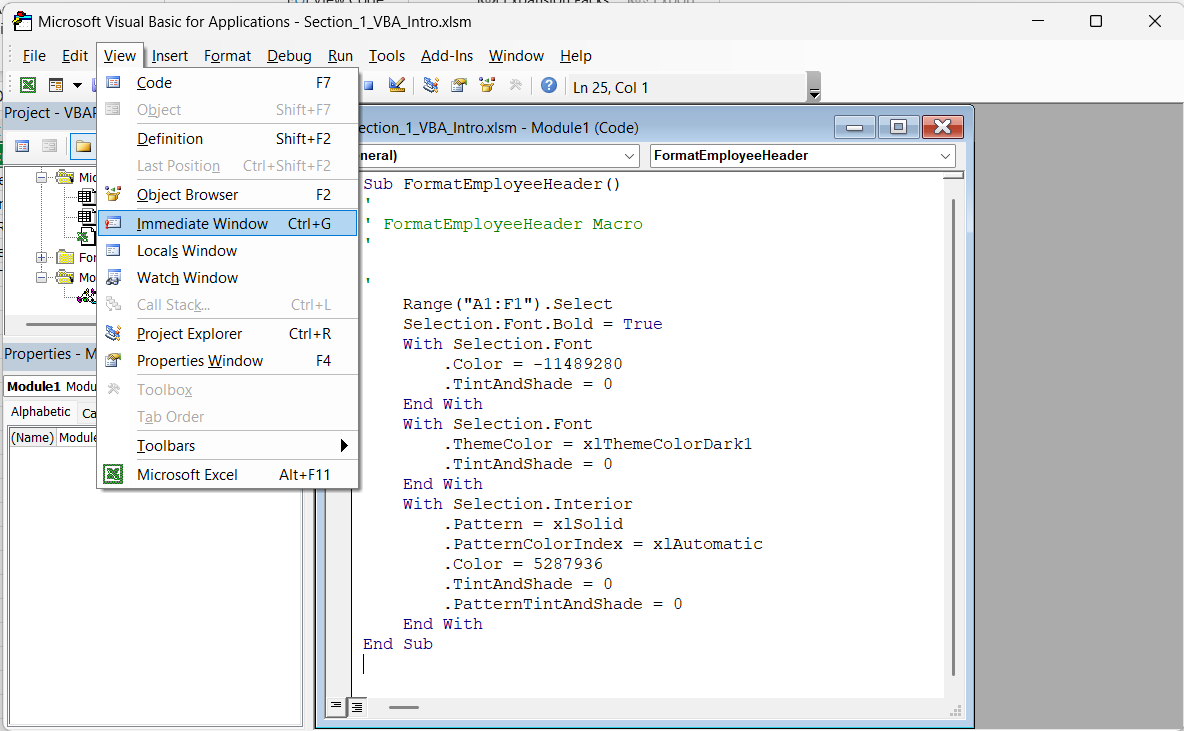Screen dimensions: 1184x731
Task: Open the Format menu
Action: pos(227,56)
